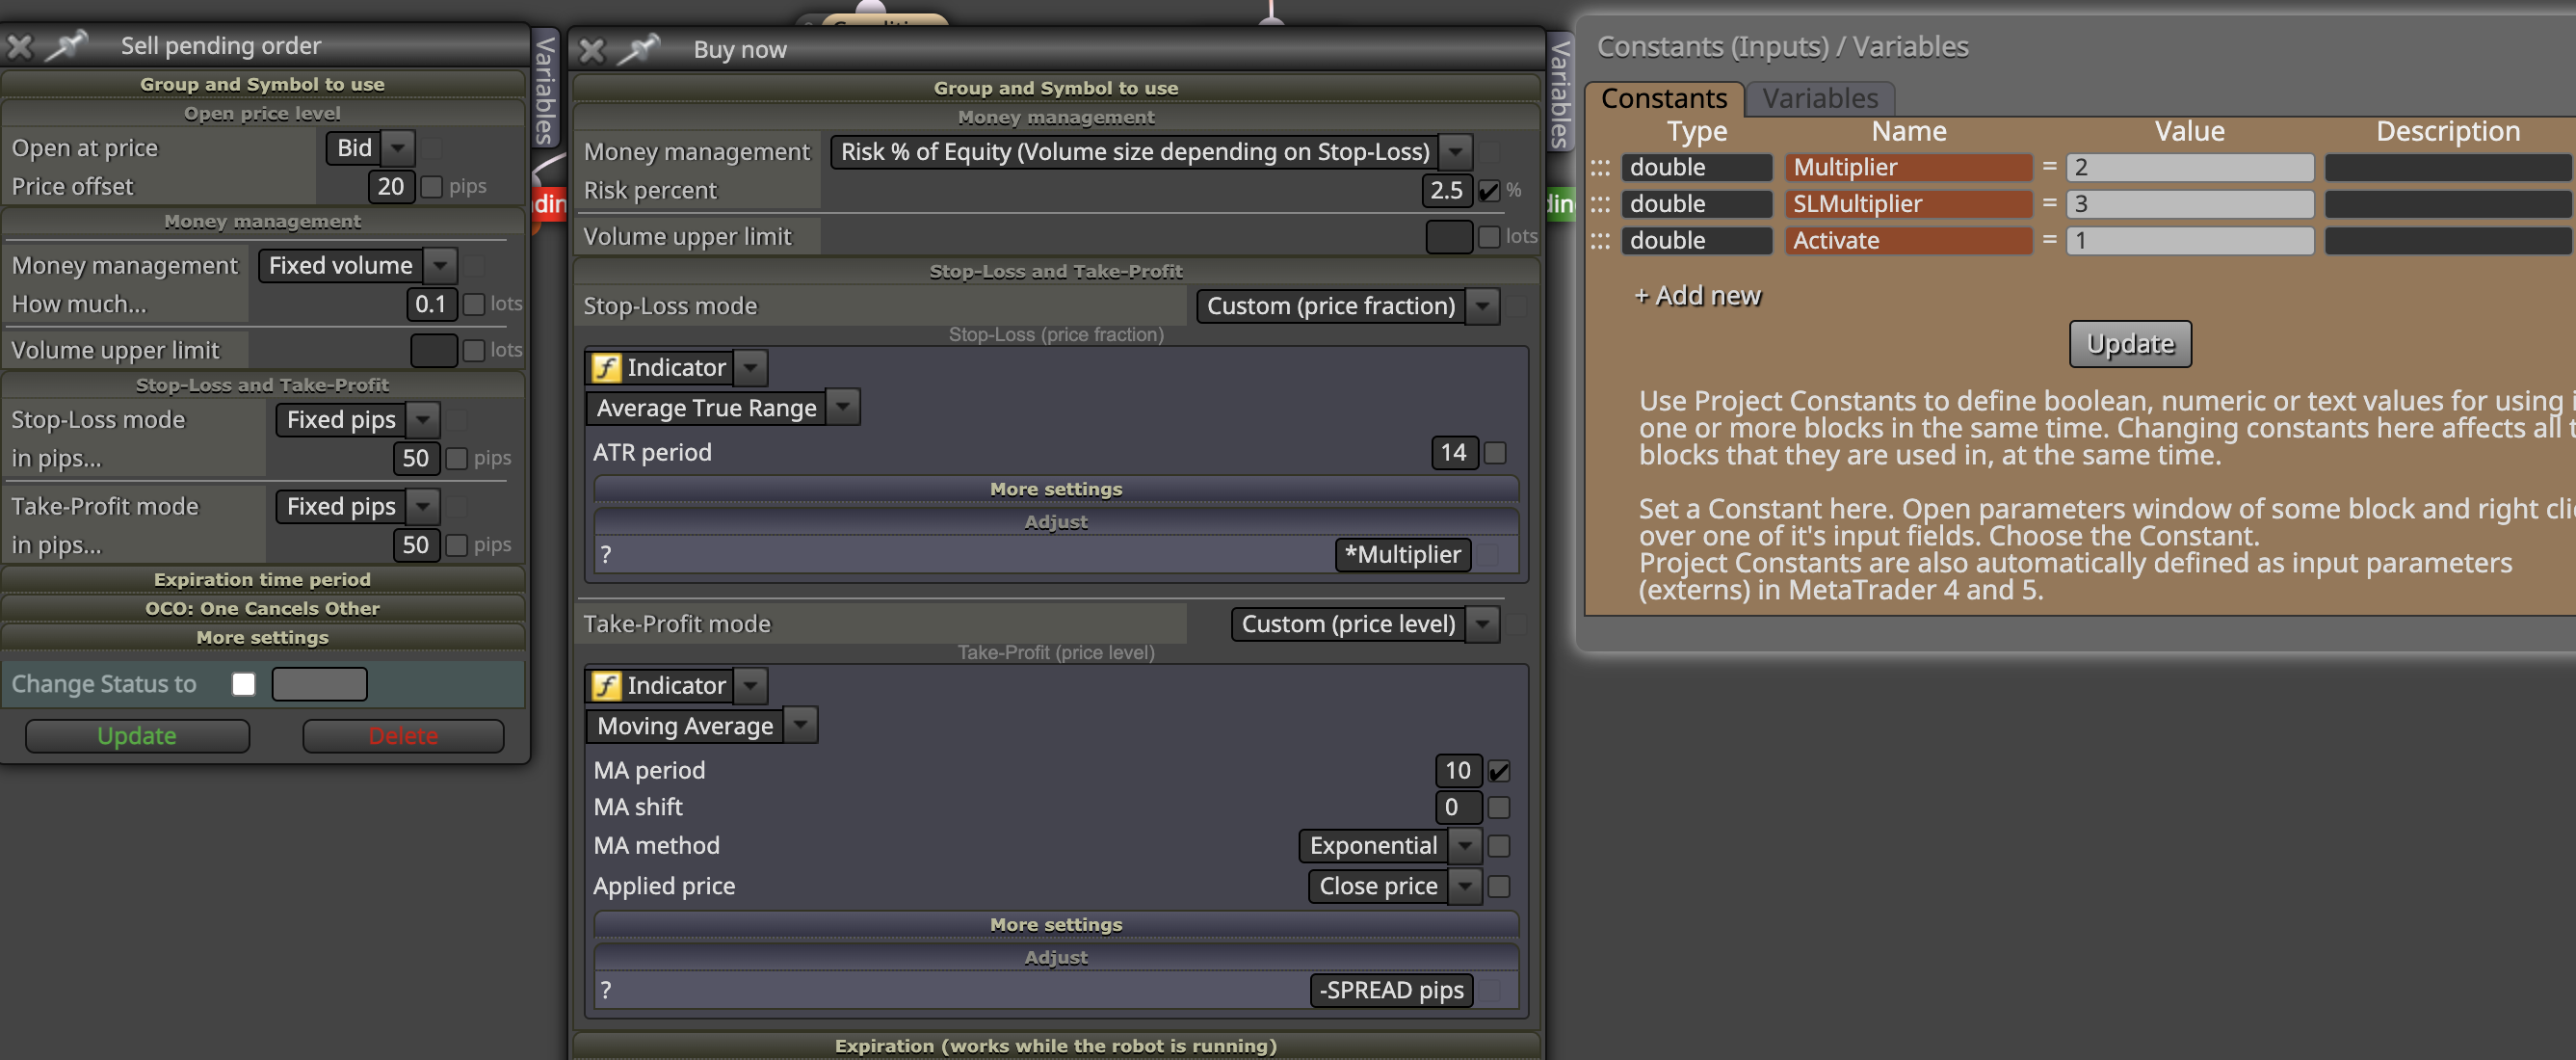Screen dimensions: 2576x1060
Task: Open the Open at price Bid dropdown
Action: [398, 148]
